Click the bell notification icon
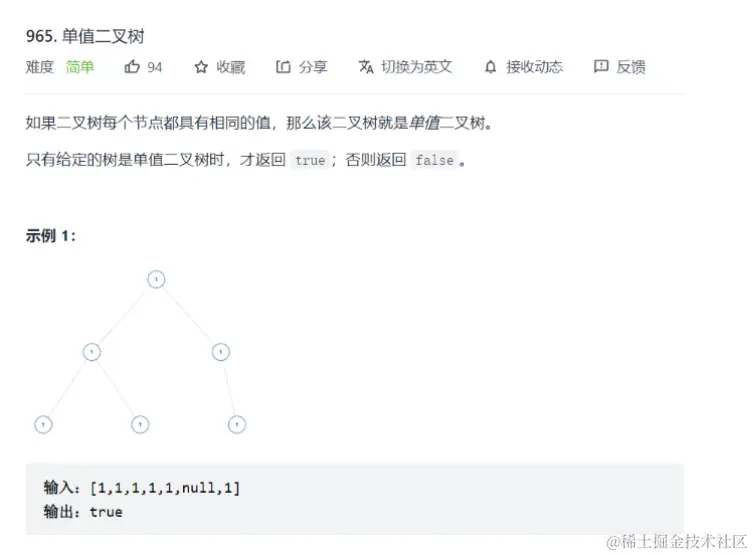753x556 pixels. point(490,67)
